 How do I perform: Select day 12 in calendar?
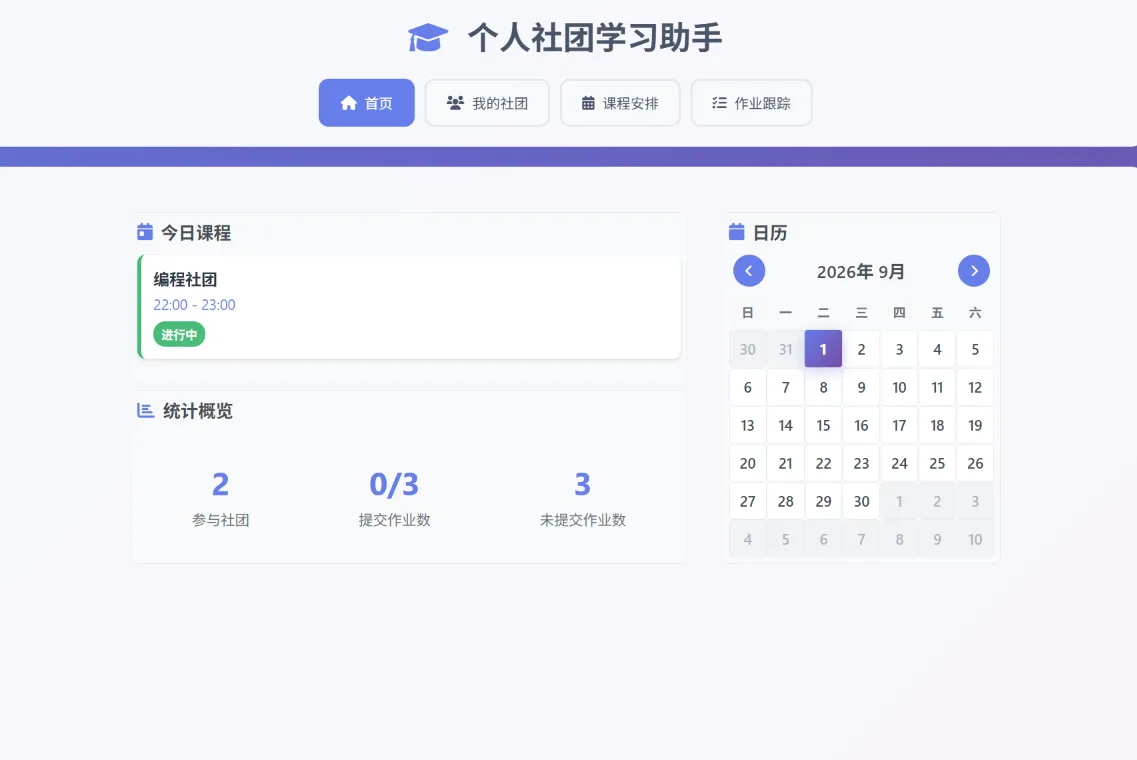975,387
